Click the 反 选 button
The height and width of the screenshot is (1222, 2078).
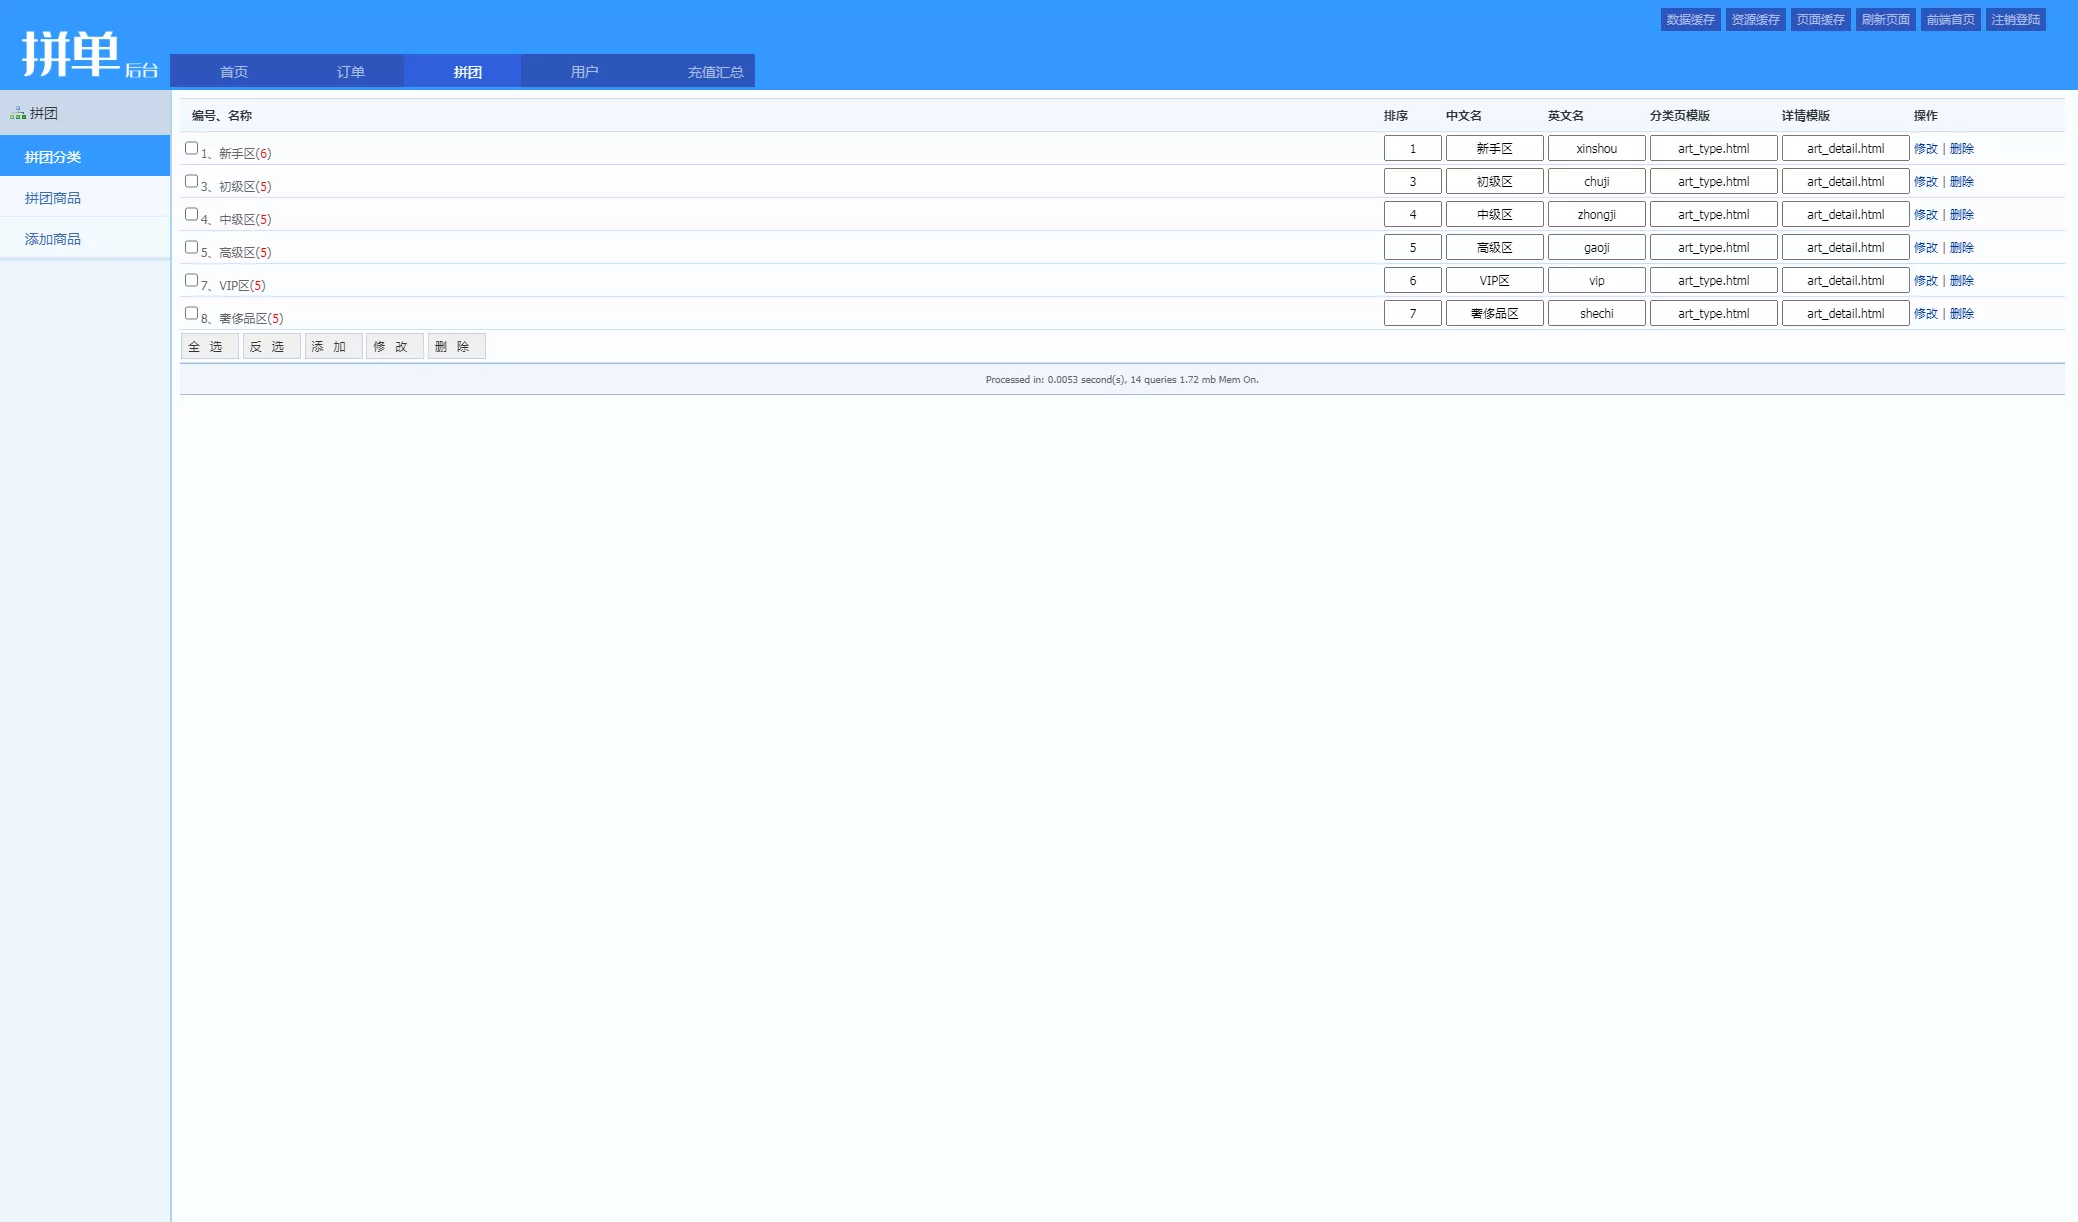click(x=270, y=347)
